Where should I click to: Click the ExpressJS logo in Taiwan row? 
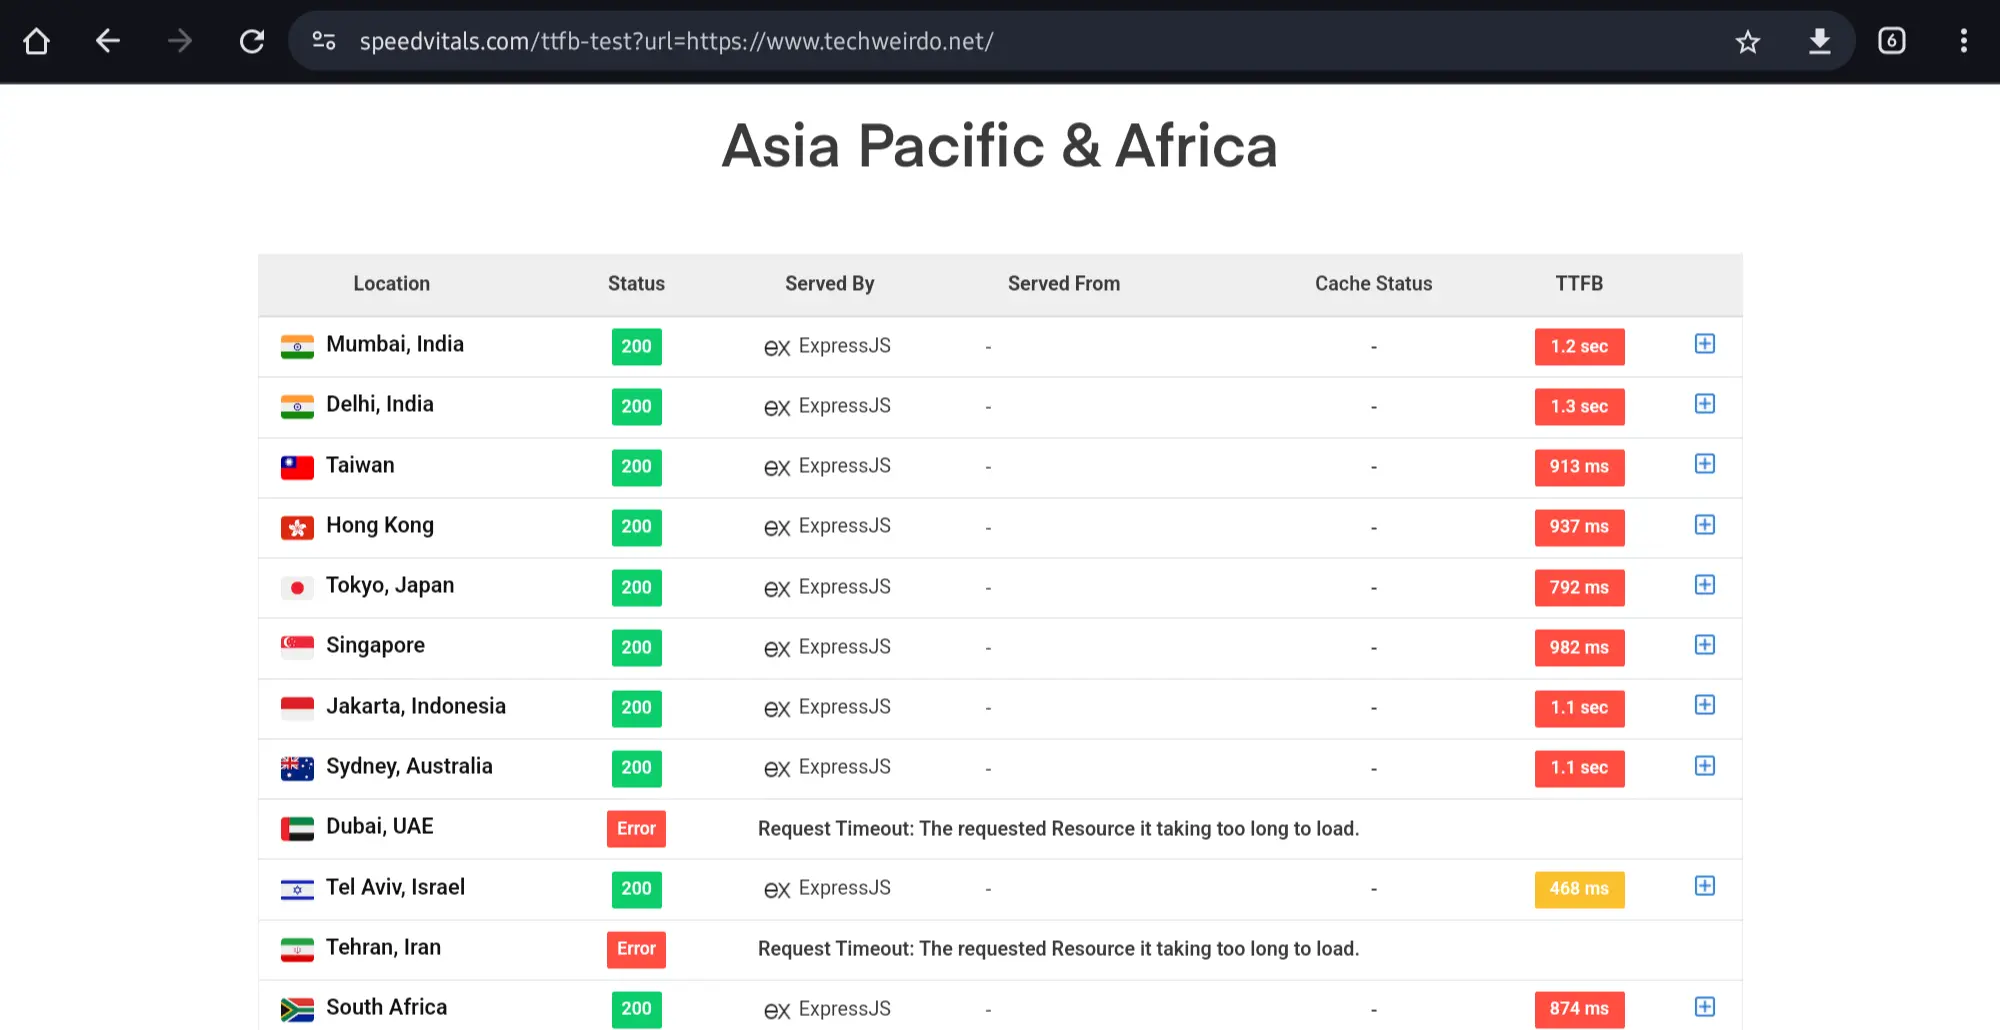[777, 468]
